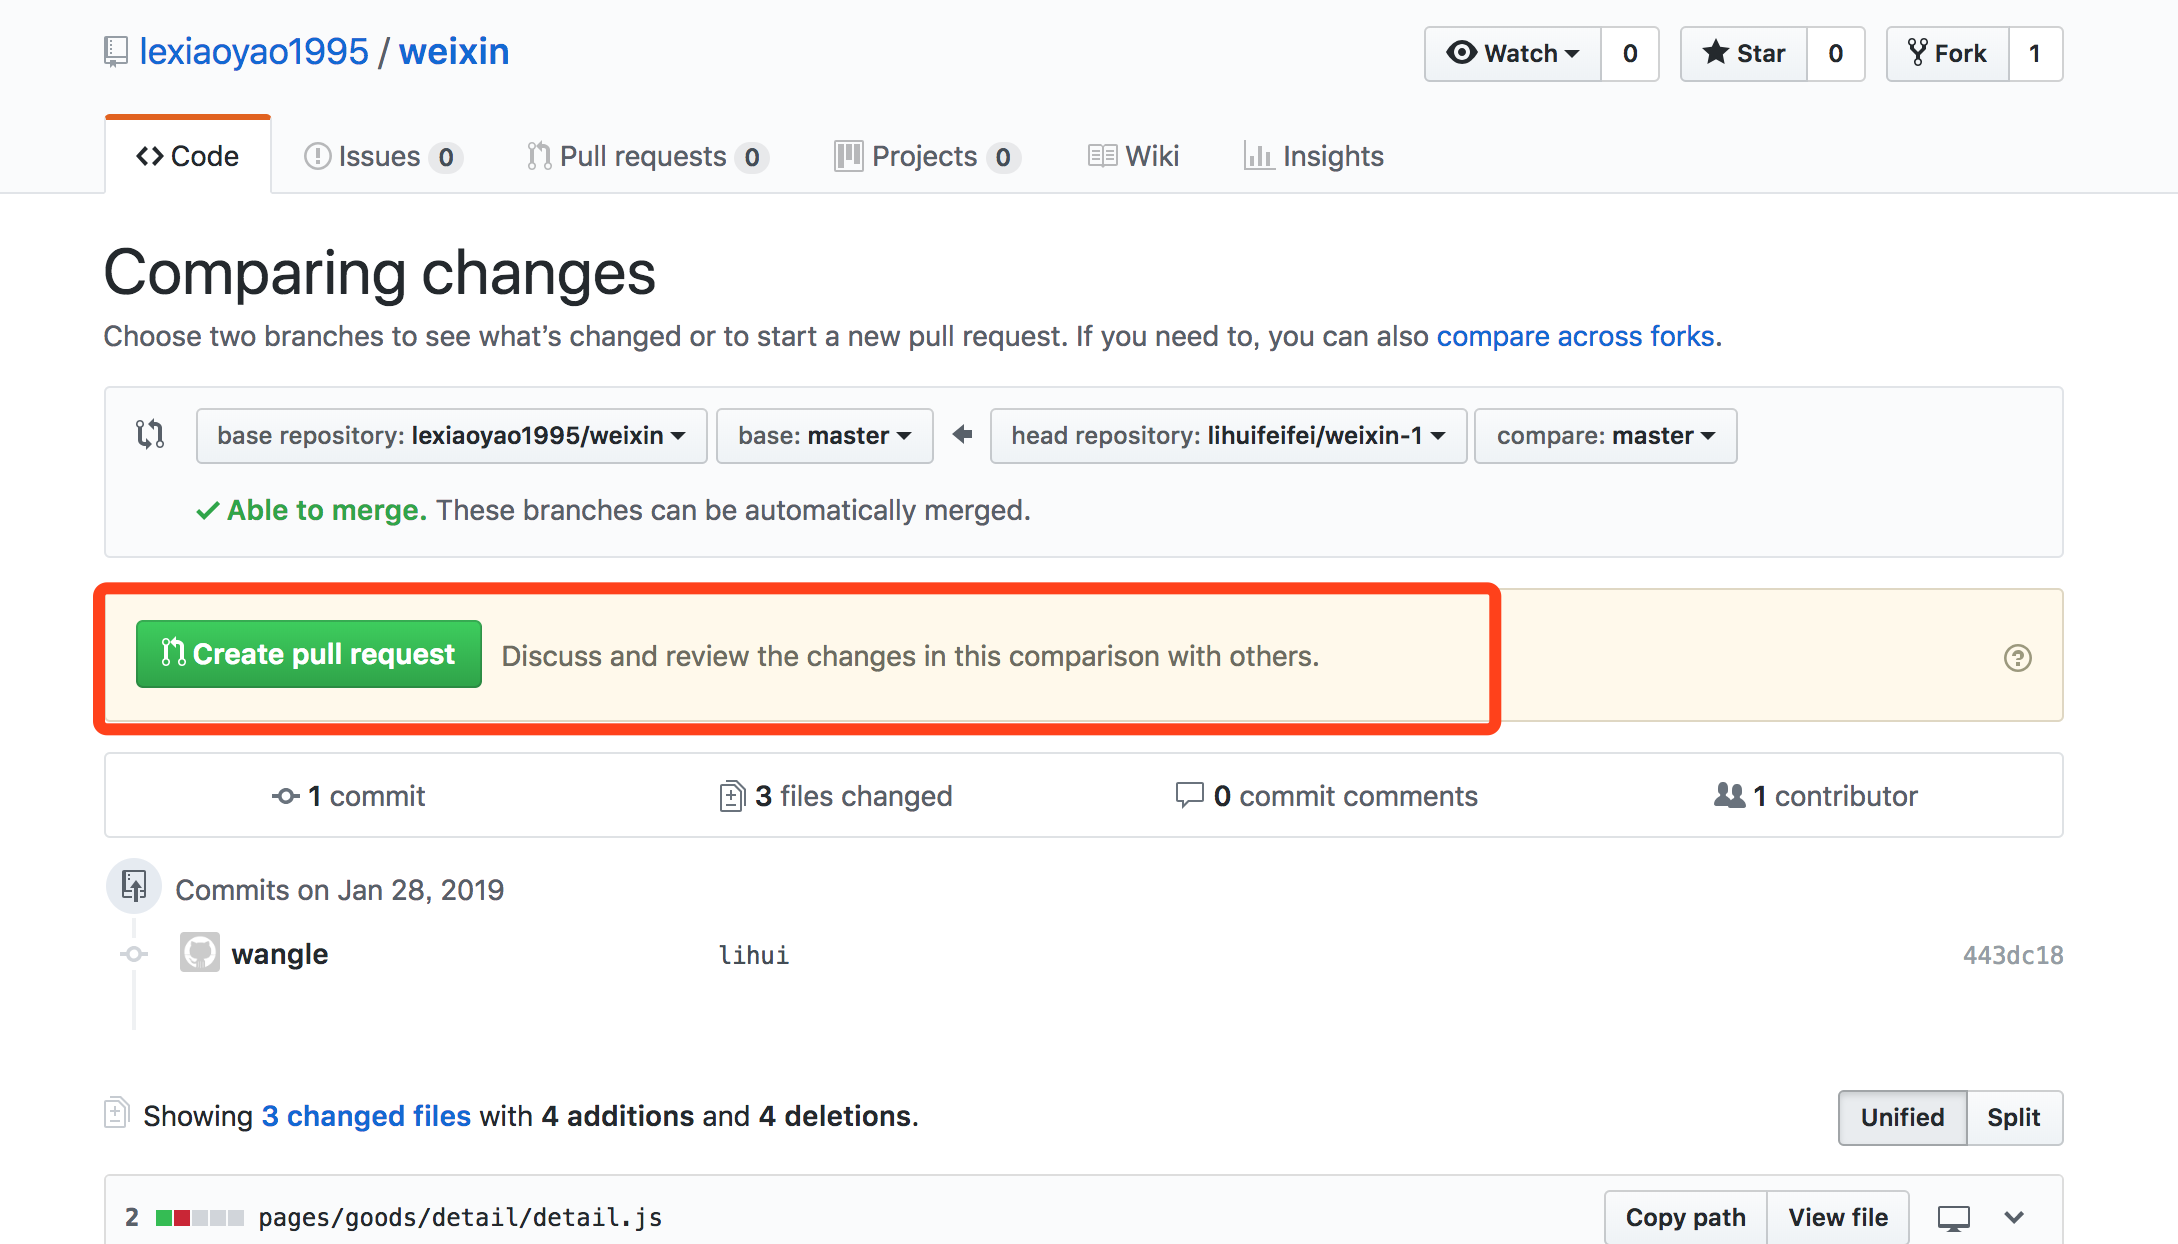This screenshot has width=2178, height=1244.
Task: Click the Pull requests tab merge icon
Action: (539, 156)
